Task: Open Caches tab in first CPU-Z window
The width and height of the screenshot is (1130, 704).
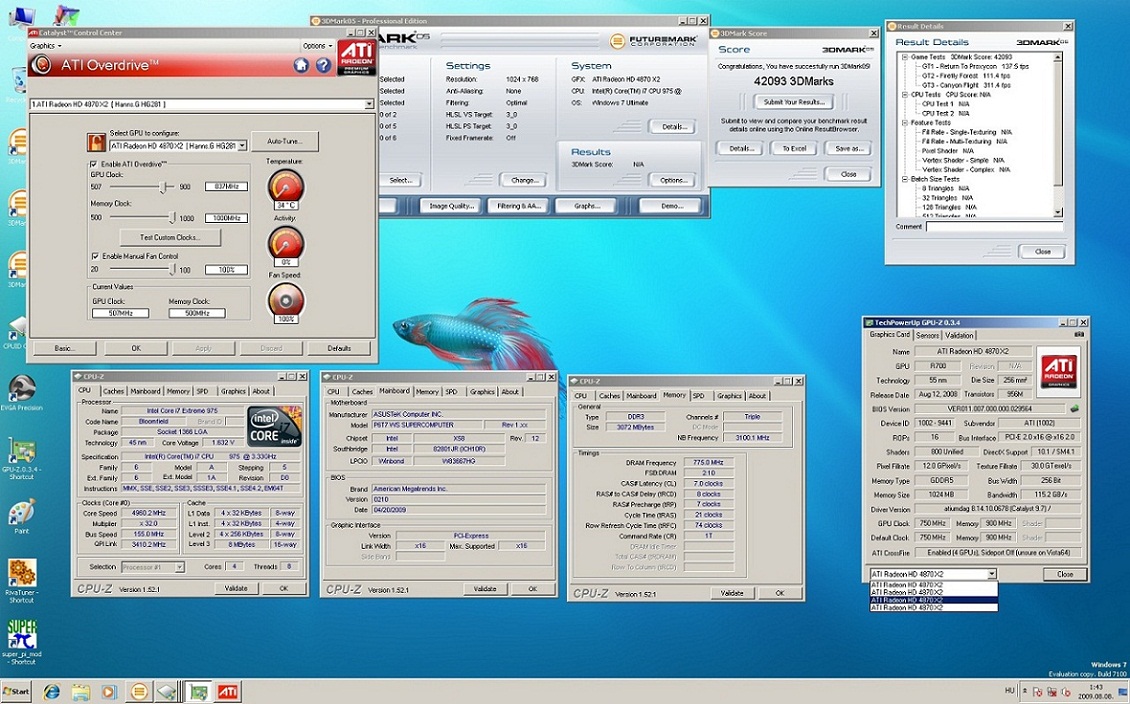Action: (x=113, y=391)
